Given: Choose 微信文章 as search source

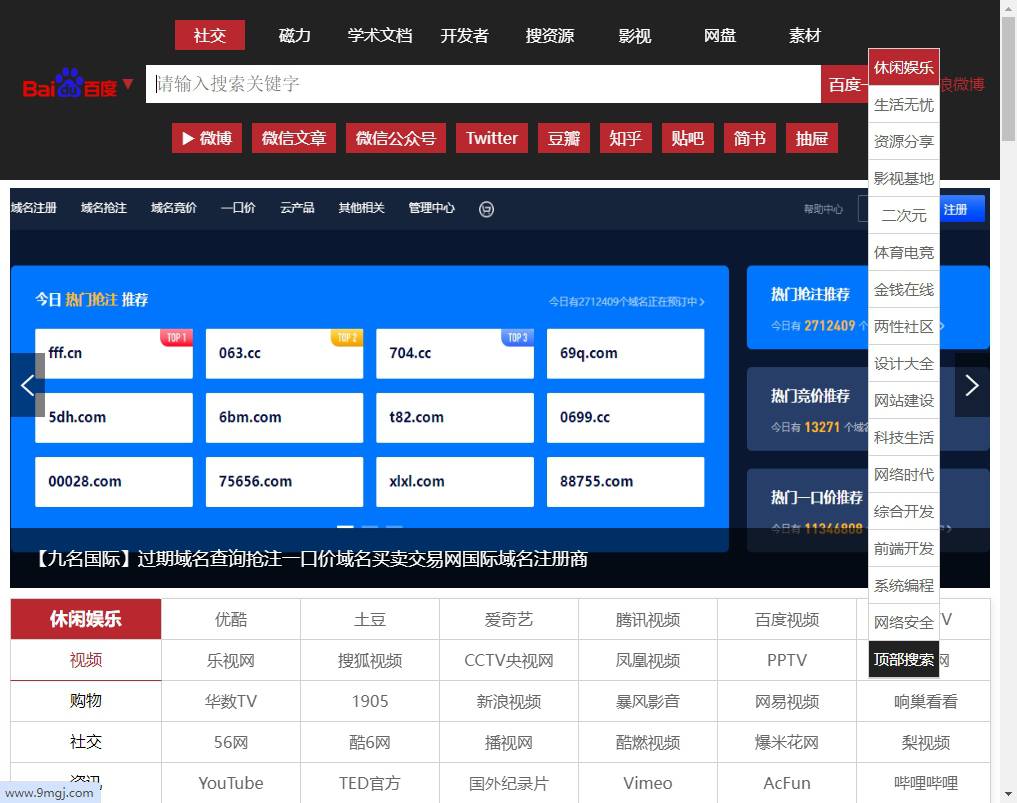Looking at the screenshot, I should [x=294, y=138].
